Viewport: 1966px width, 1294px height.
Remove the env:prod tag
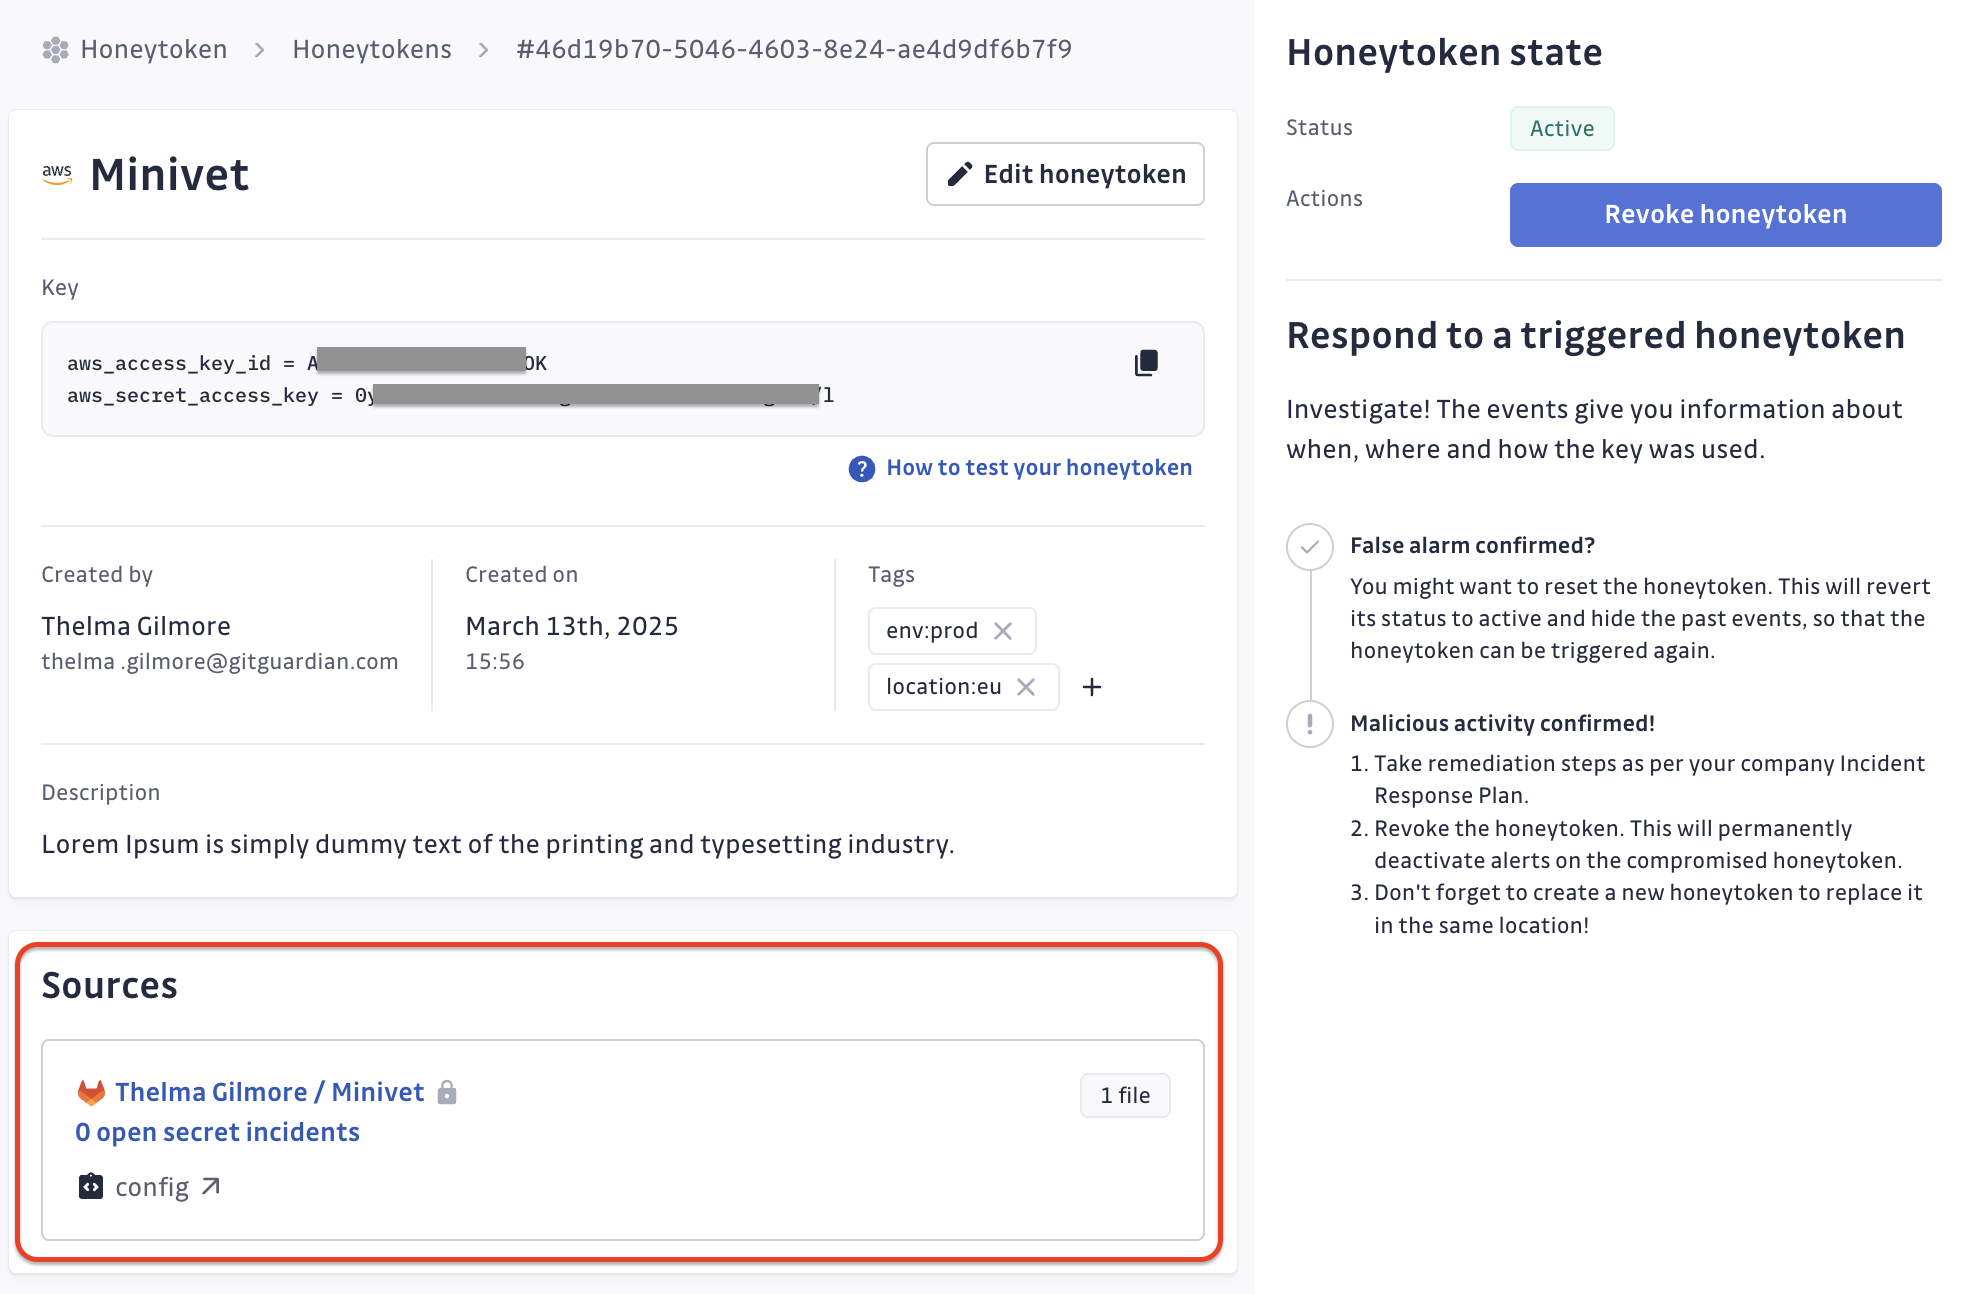(x=1003, y=631)
